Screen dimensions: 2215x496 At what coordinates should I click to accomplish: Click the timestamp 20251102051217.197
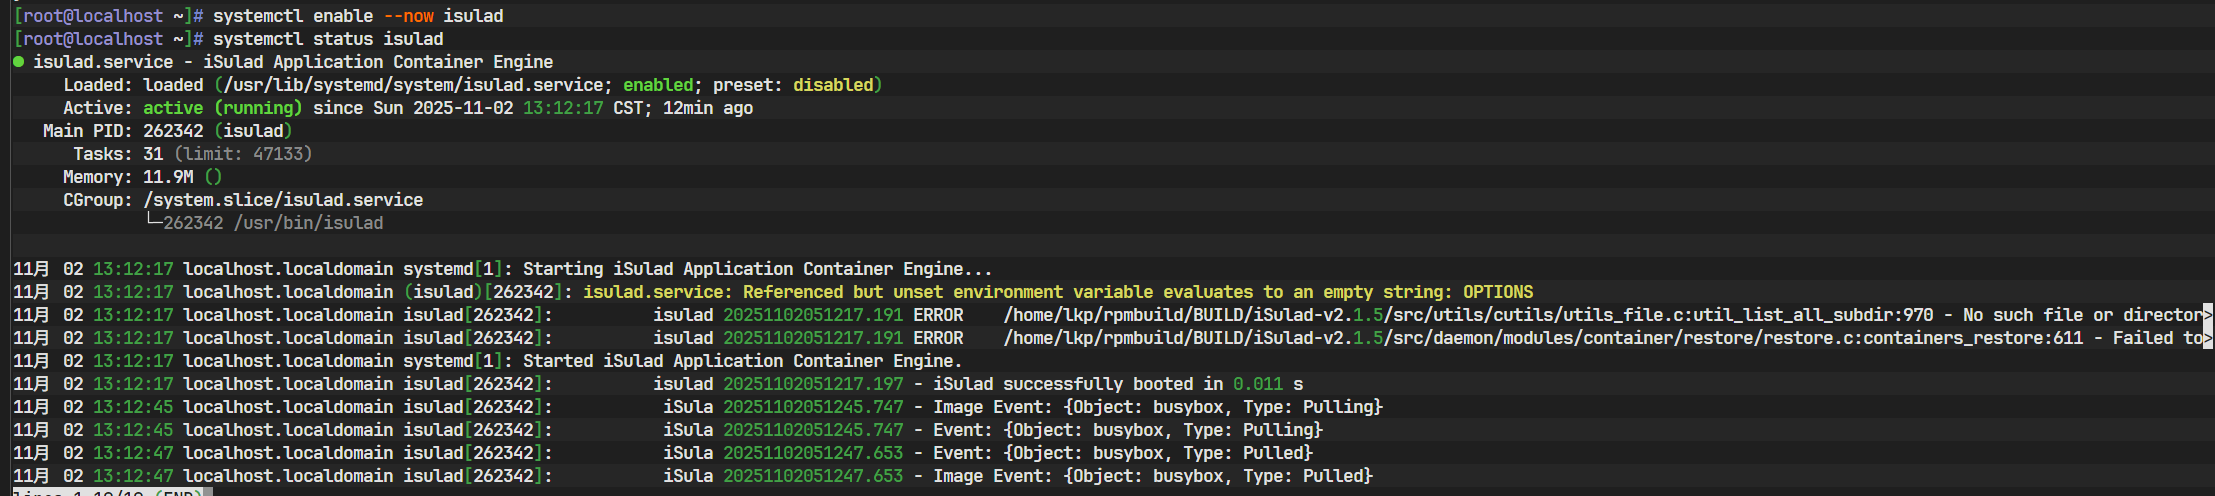coord(813,384)
